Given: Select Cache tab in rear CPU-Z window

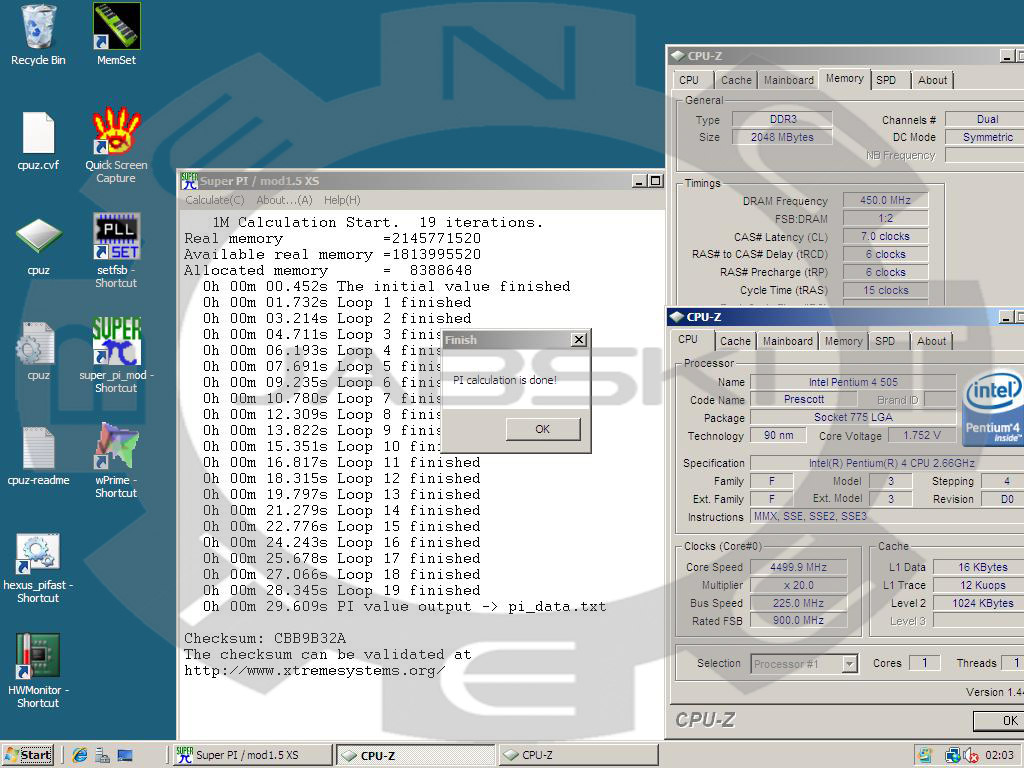Looking at the screenshot, I should [x=737, y=80].
